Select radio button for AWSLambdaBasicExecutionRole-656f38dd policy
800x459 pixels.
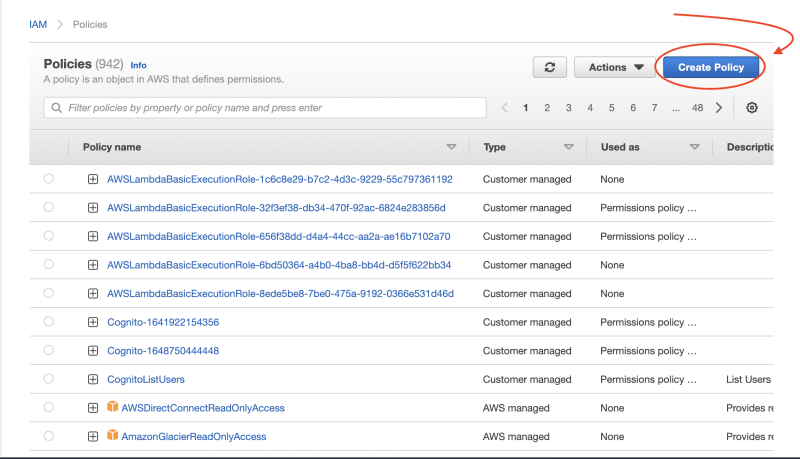(x=48, y=236)
